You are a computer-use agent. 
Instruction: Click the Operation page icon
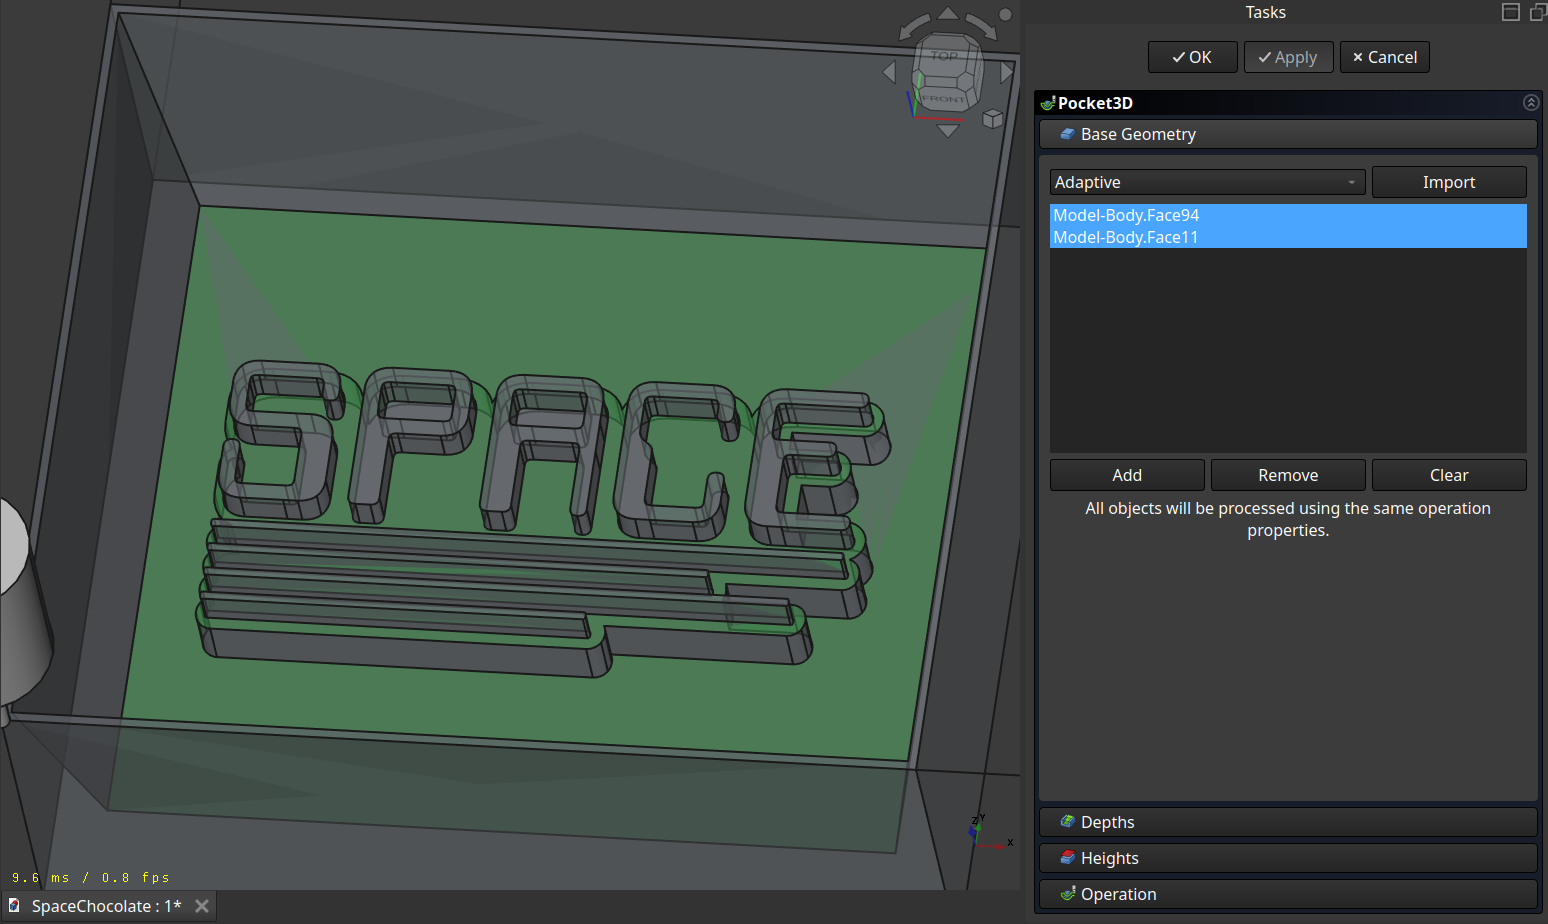[x=1067, y=894]
